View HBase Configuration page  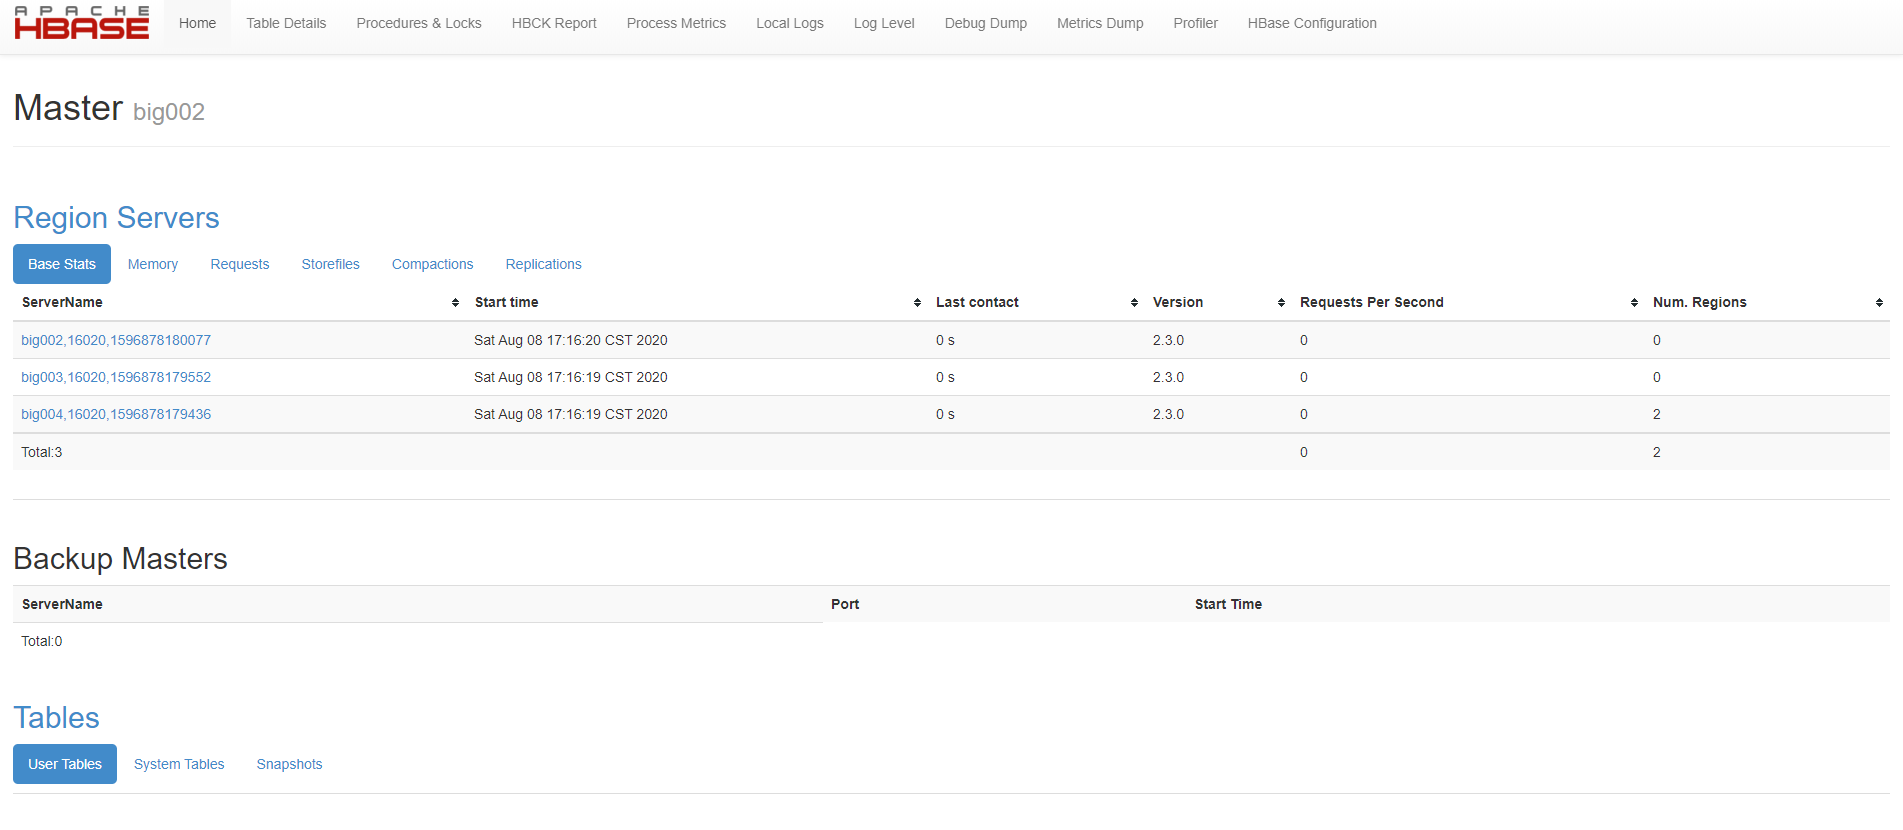pos(1312,23)
